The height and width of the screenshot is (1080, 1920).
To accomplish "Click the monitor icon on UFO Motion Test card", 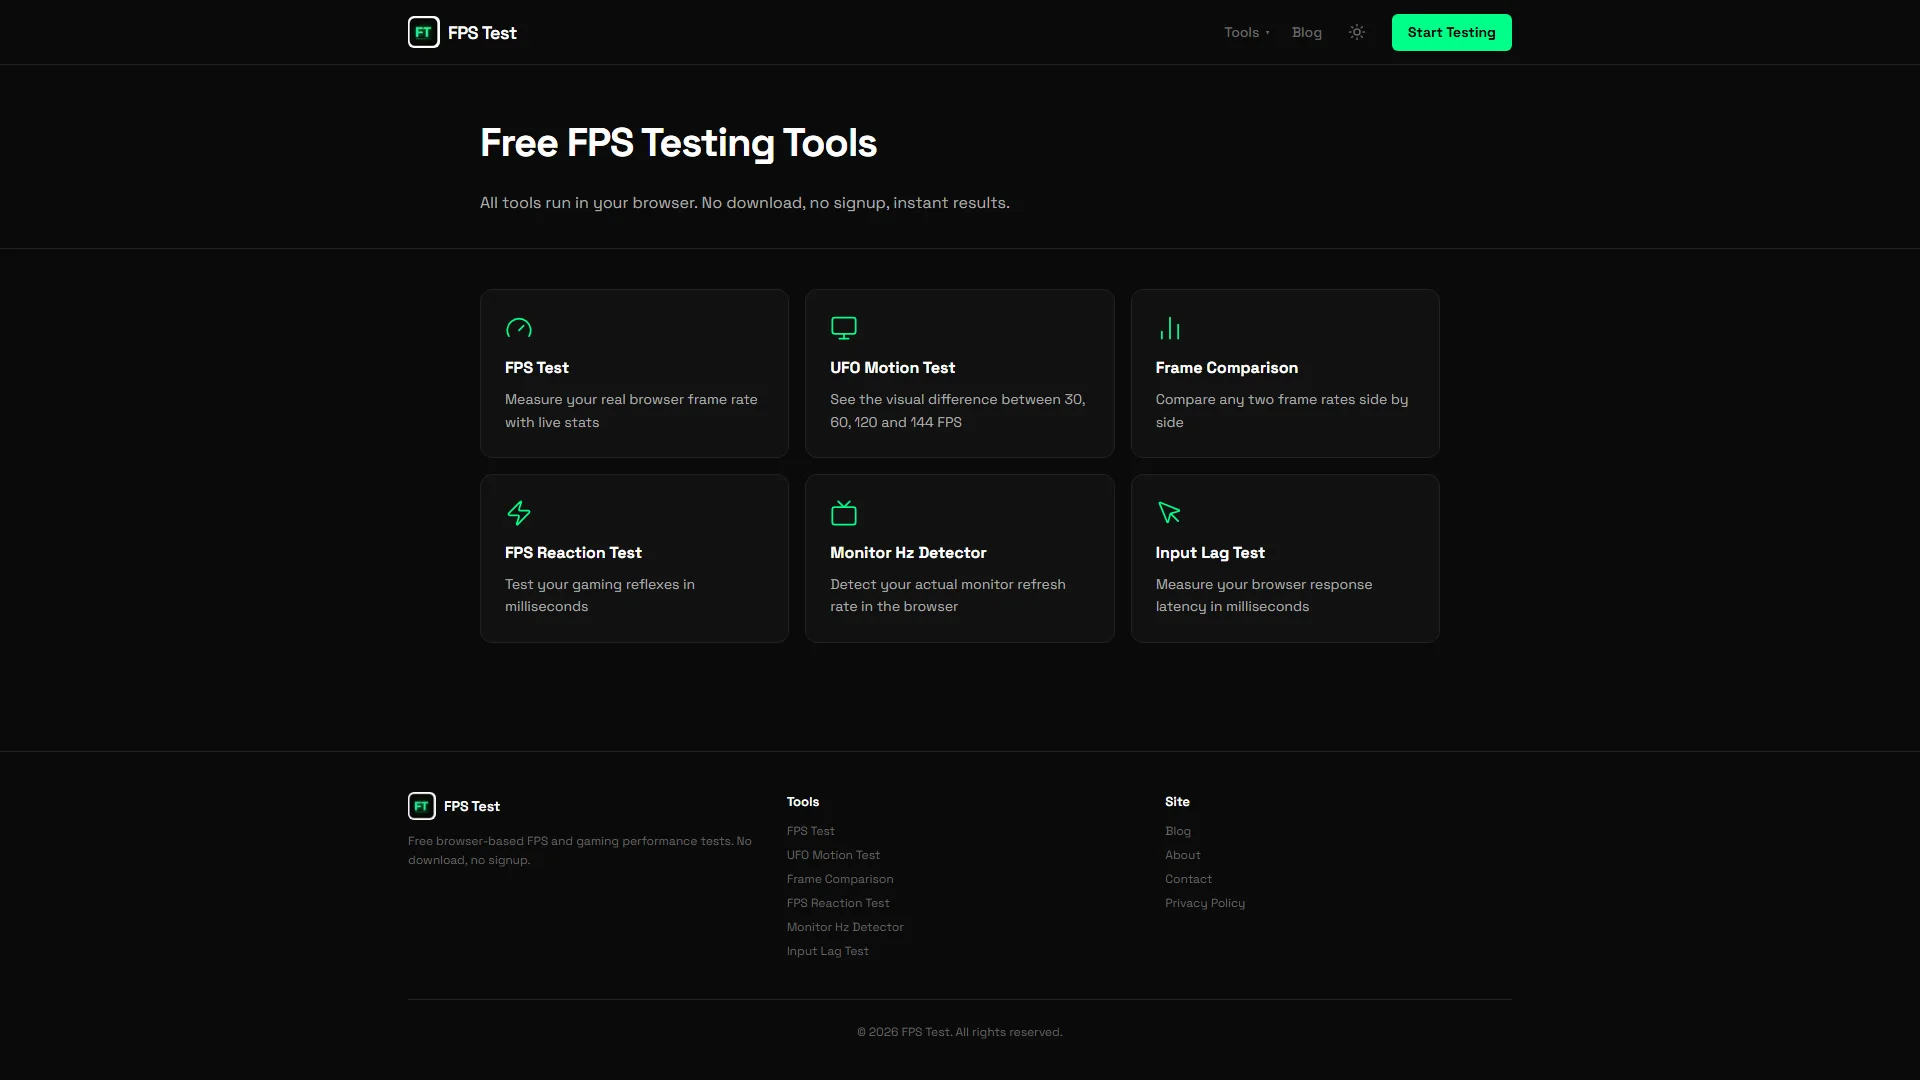I will [x=844, y=328].
